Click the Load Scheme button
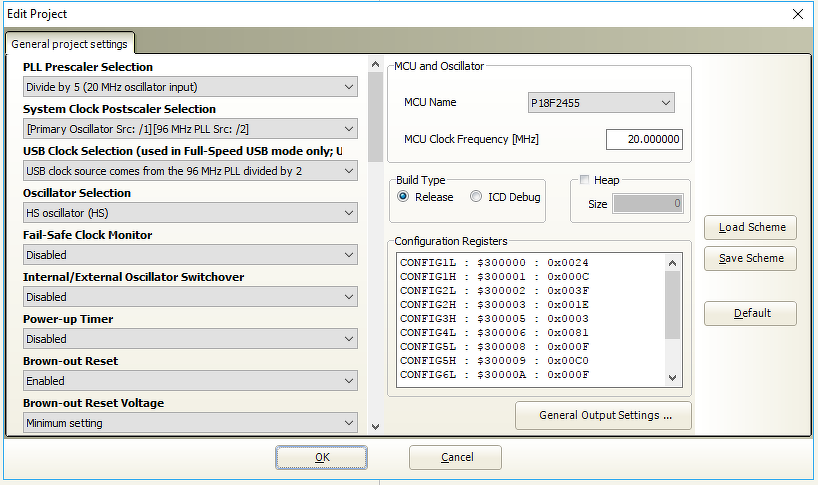 [x=750, y=227]
